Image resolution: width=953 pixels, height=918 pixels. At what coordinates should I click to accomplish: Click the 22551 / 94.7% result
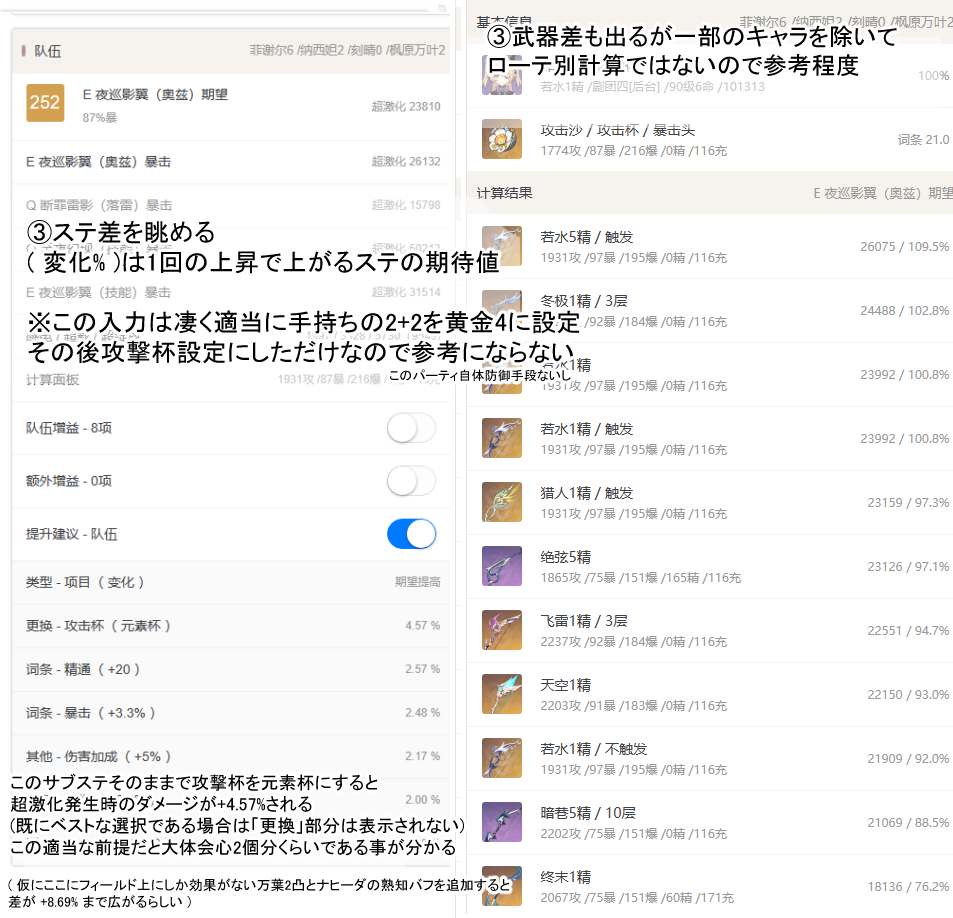pyautogui.click(x=908, y=631)
